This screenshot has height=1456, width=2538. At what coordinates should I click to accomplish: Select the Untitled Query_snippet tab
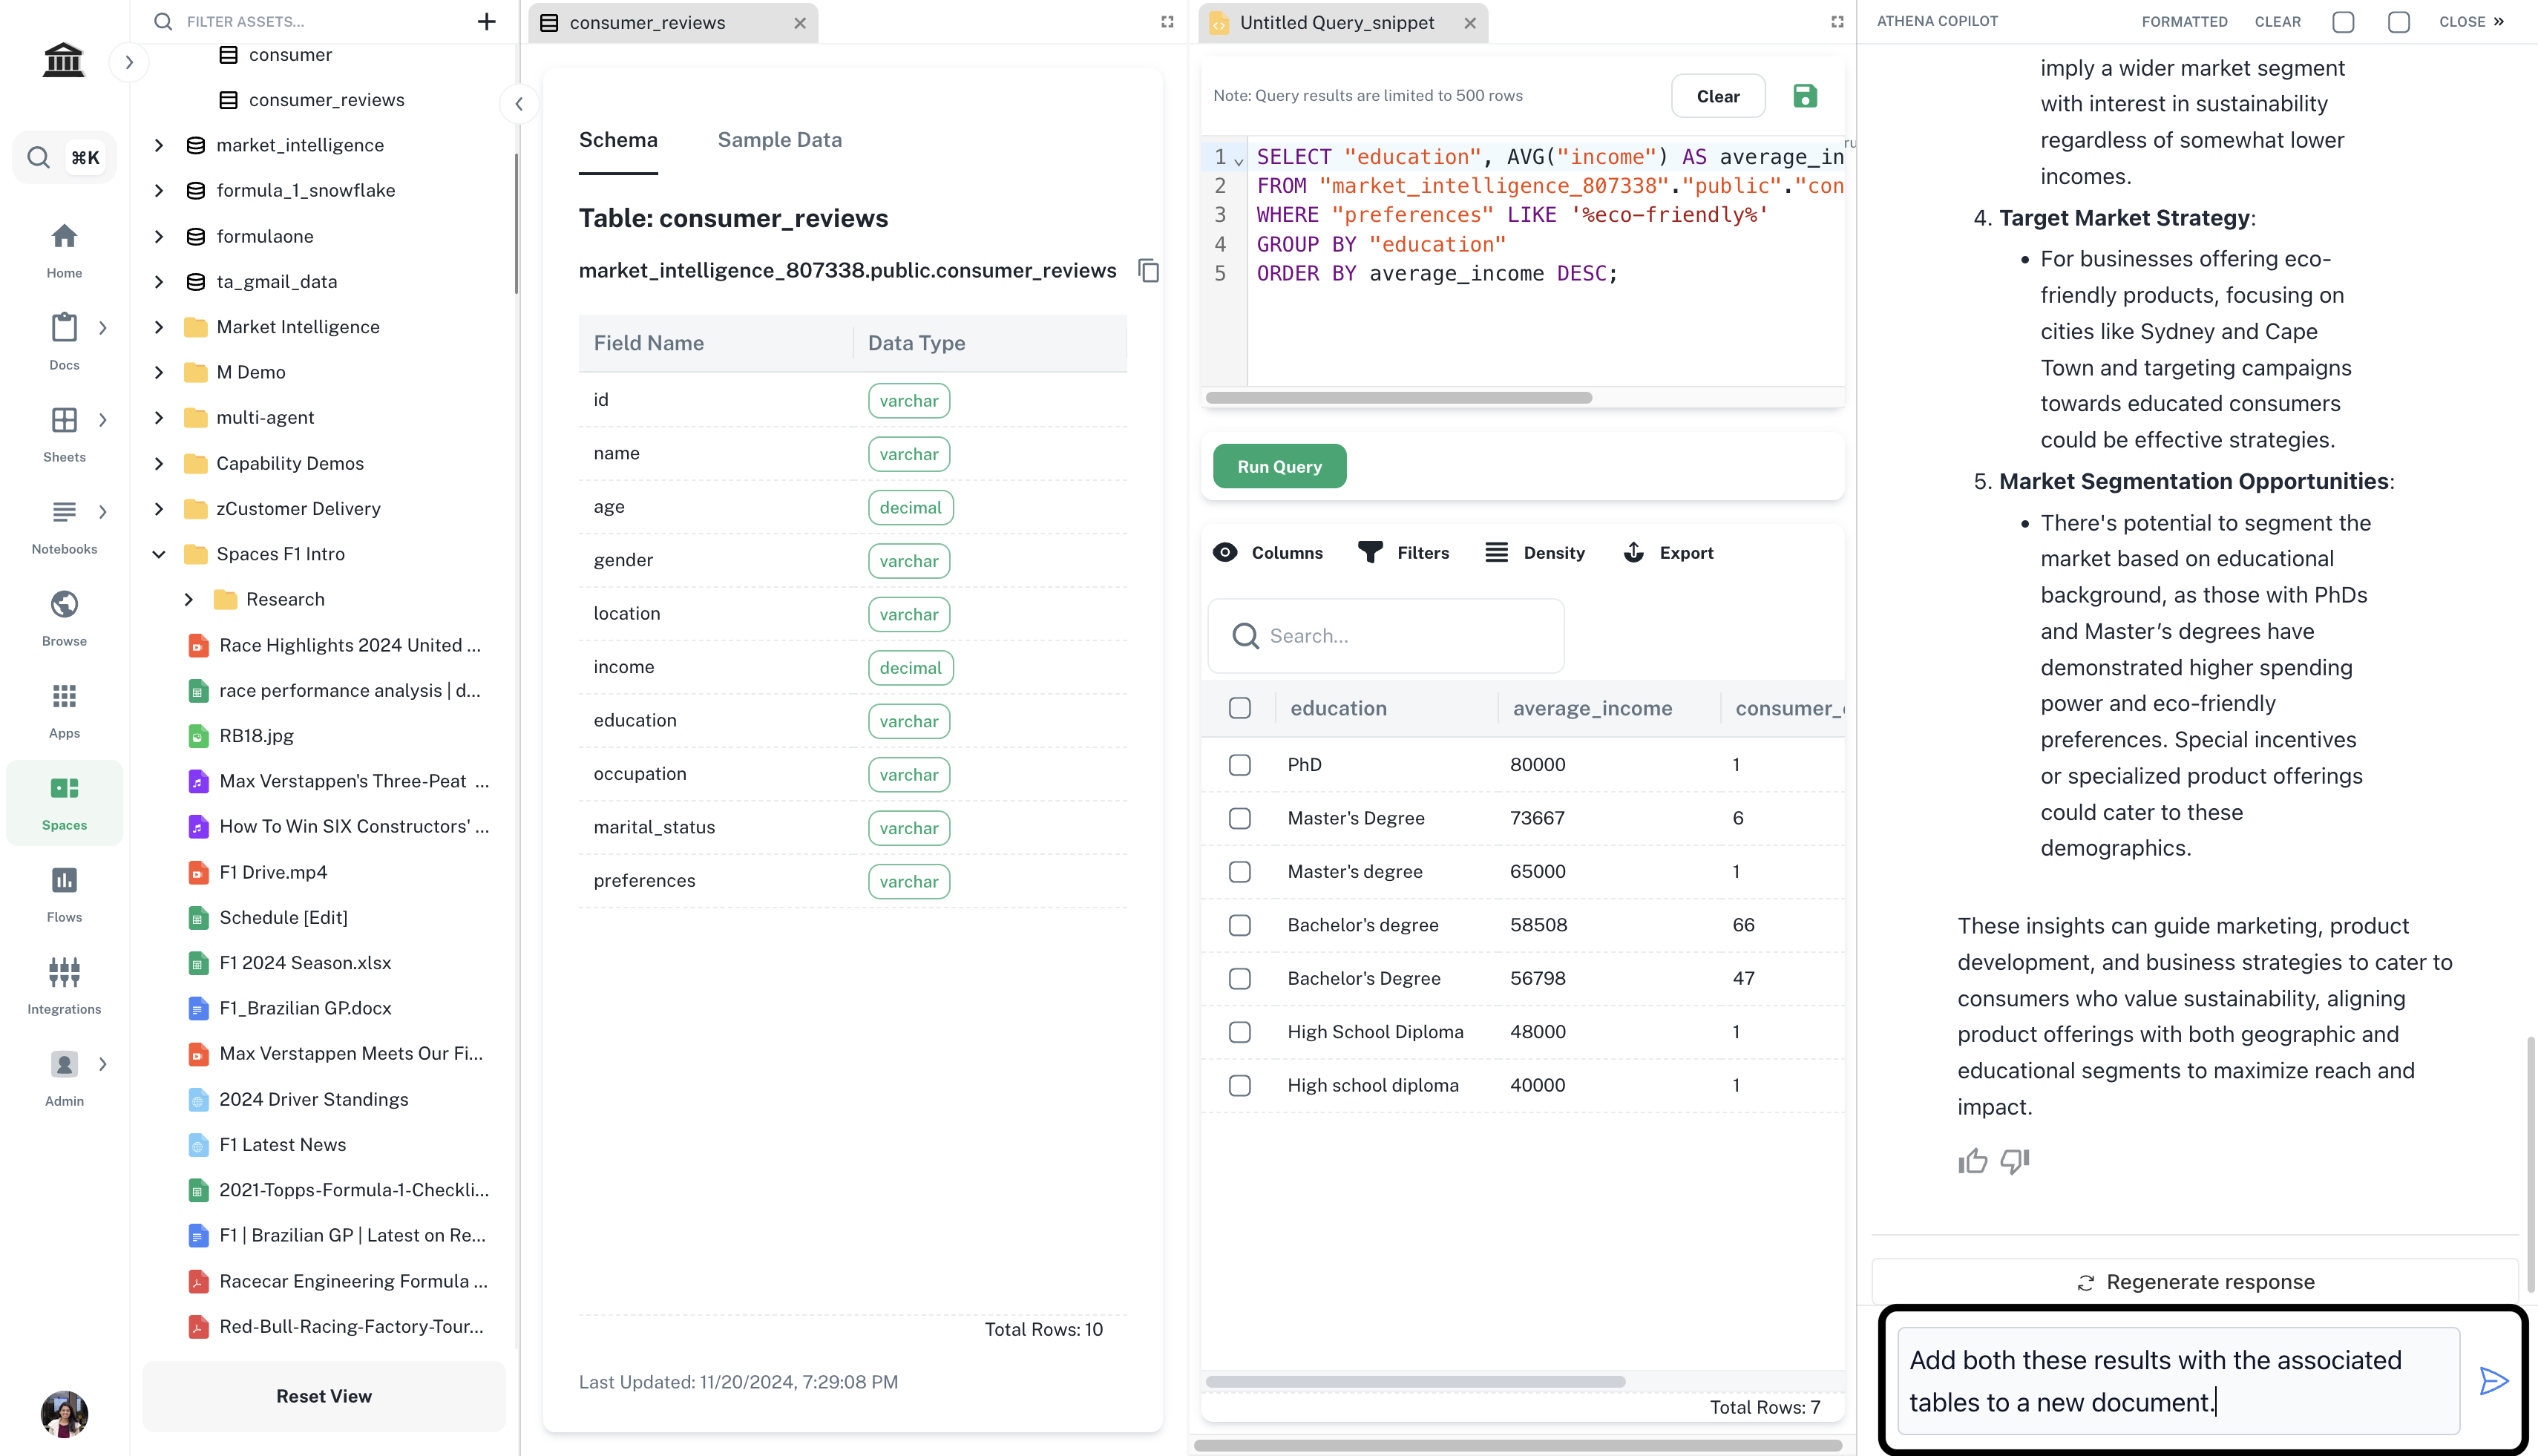click(1336, 22)
